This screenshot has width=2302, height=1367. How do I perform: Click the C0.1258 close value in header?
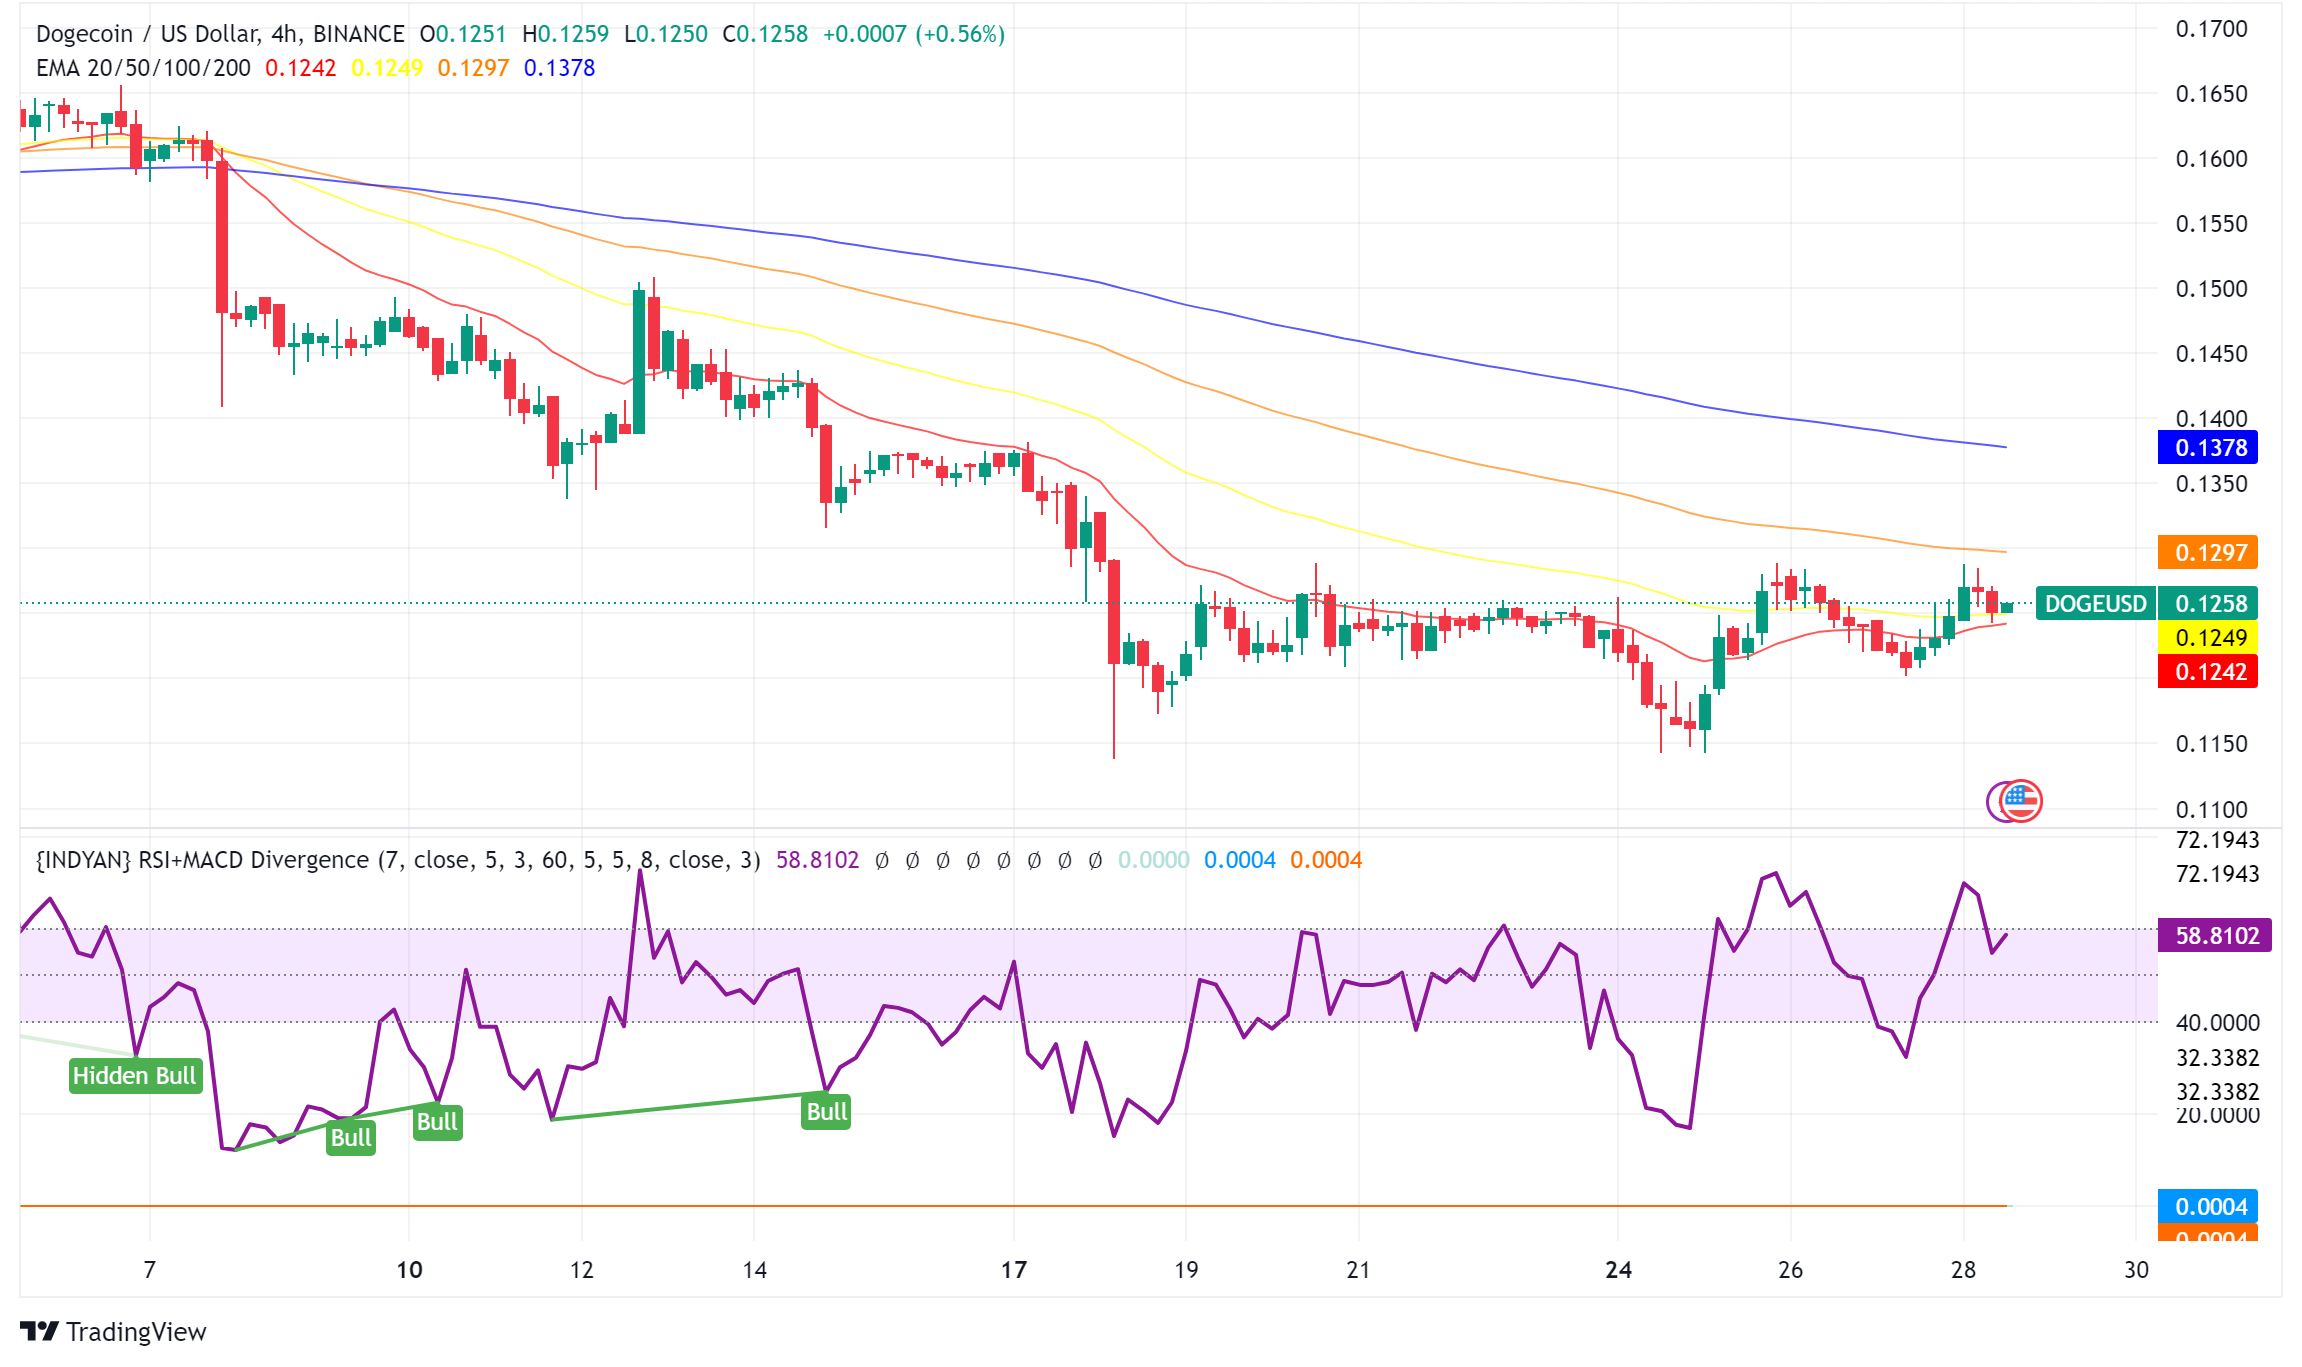tap(765, 34)
